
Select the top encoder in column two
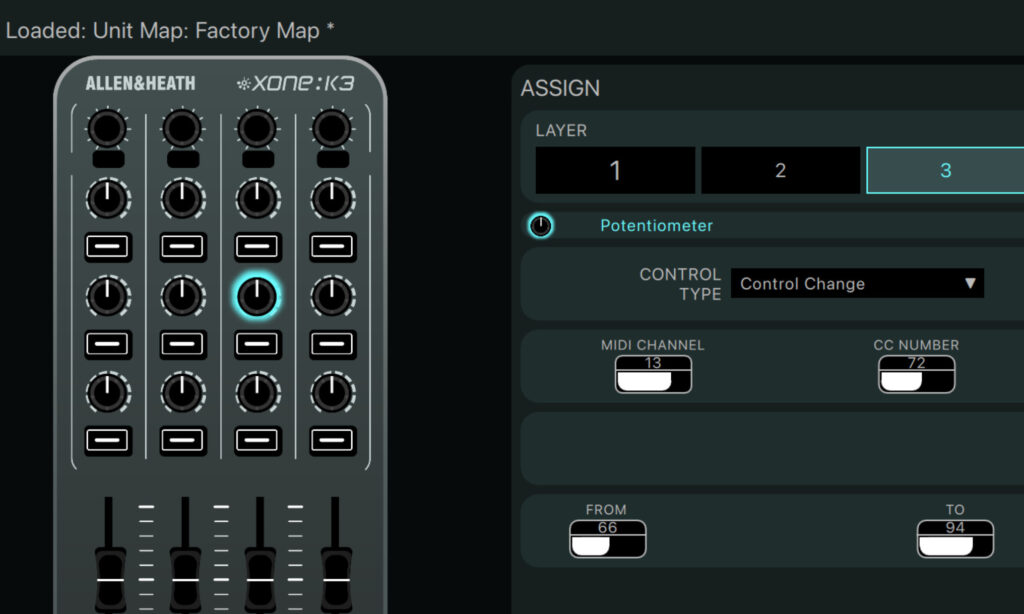pyautogui.click(x=182, y=128)
